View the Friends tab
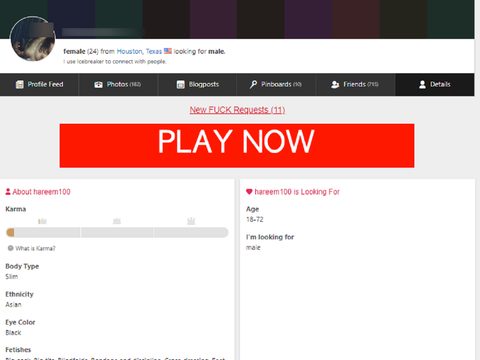This screenshot has width=480, height=360. (355, 84)
